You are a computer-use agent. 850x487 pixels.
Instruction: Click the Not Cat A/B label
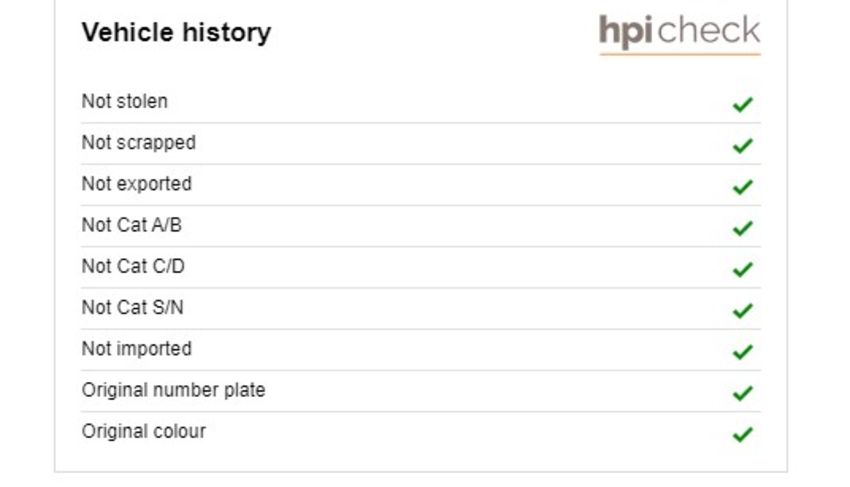coord(132,225)
